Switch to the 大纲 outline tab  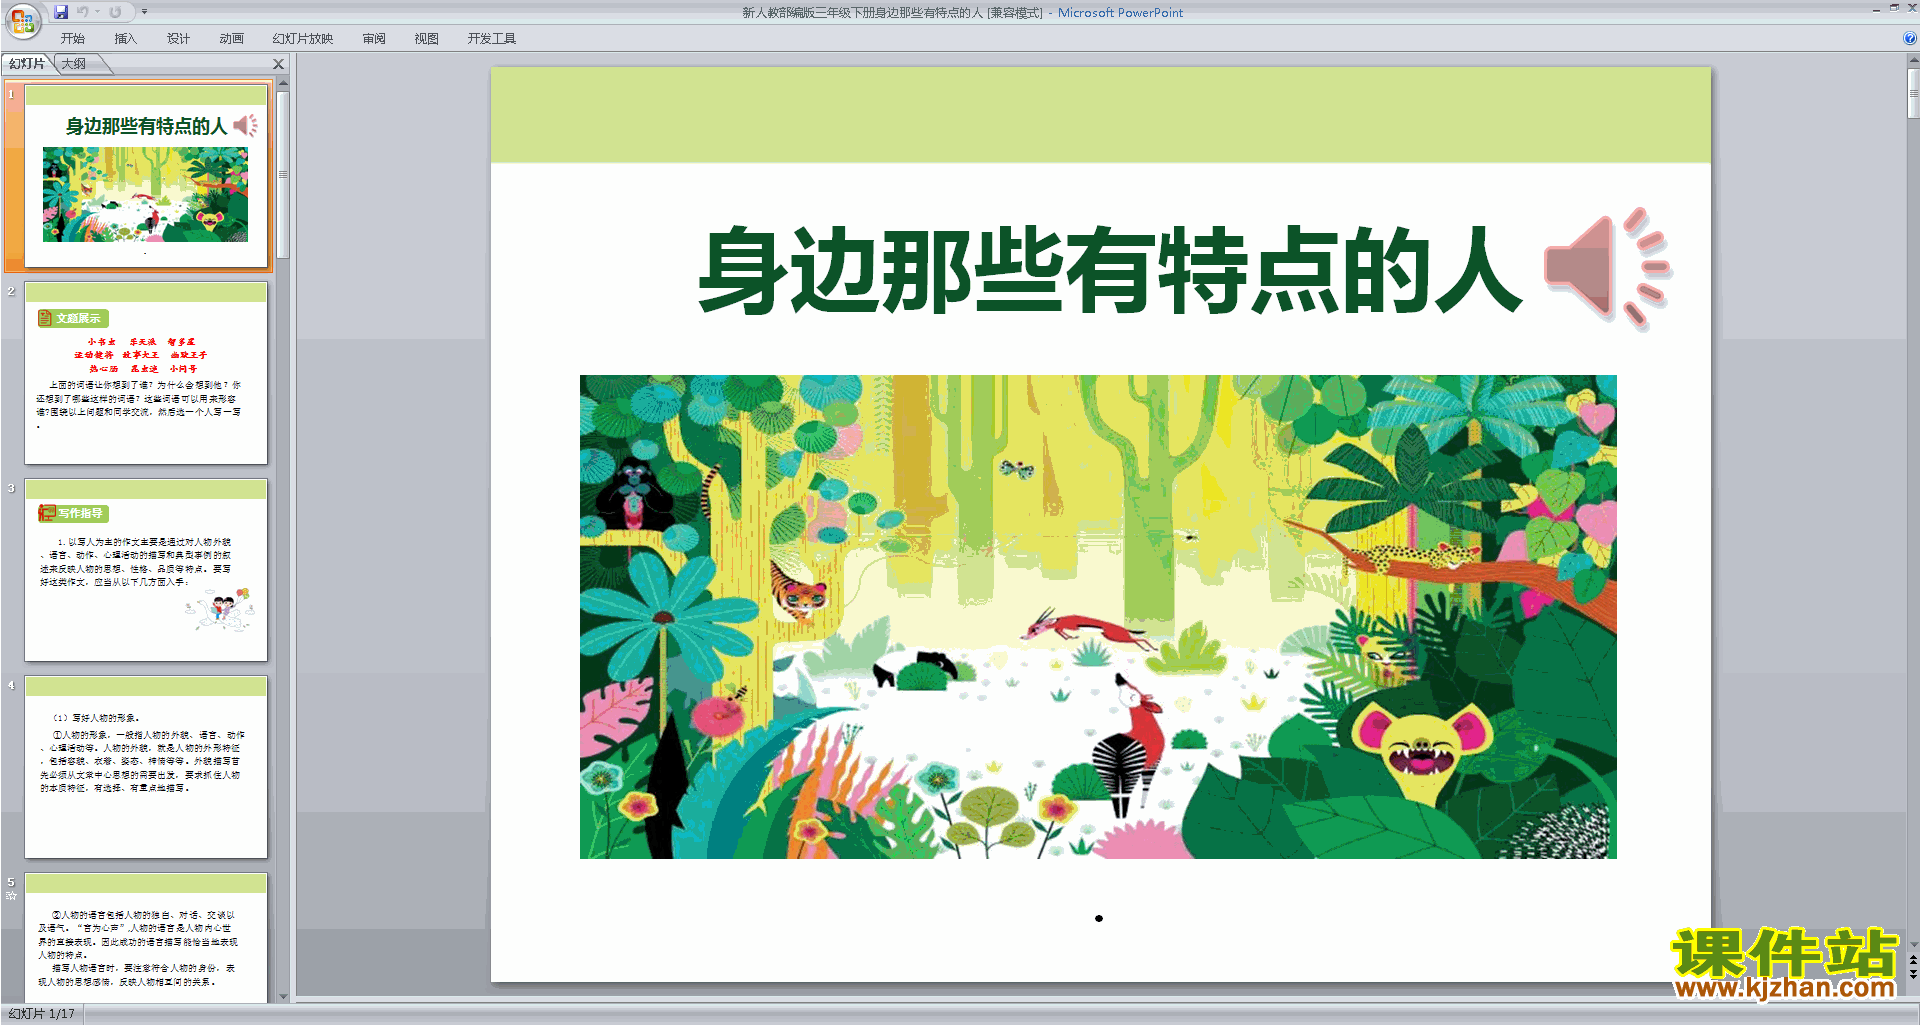74,64
